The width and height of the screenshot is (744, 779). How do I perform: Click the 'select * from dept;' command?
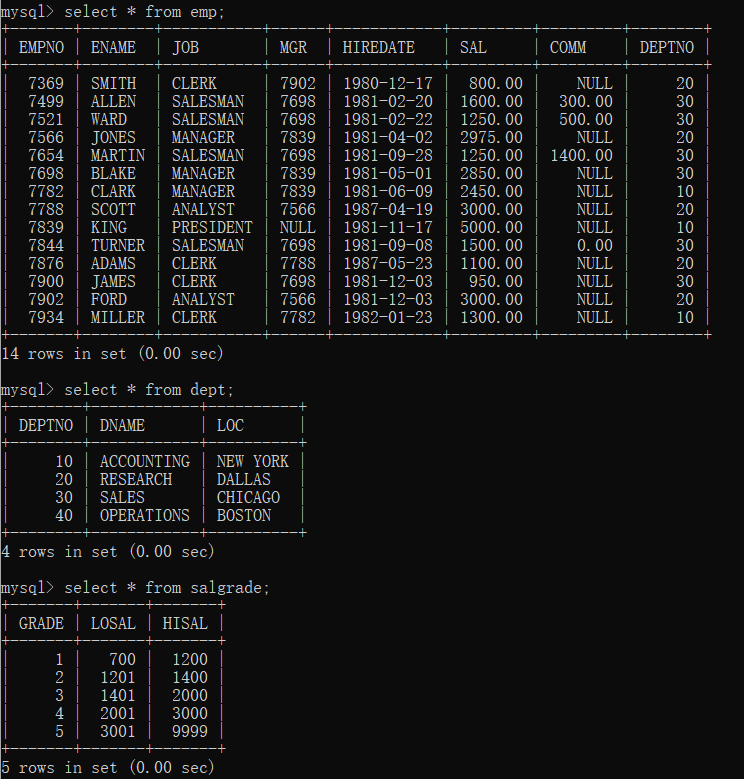(149, 390)
